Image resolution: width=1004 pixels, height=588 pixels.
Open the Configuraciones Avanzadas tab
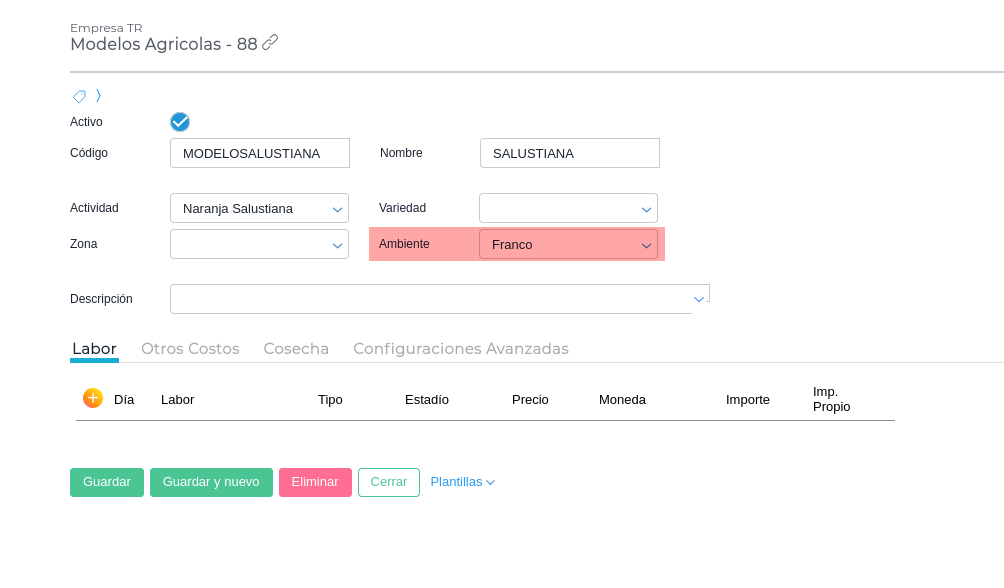(x=460, y=349)
